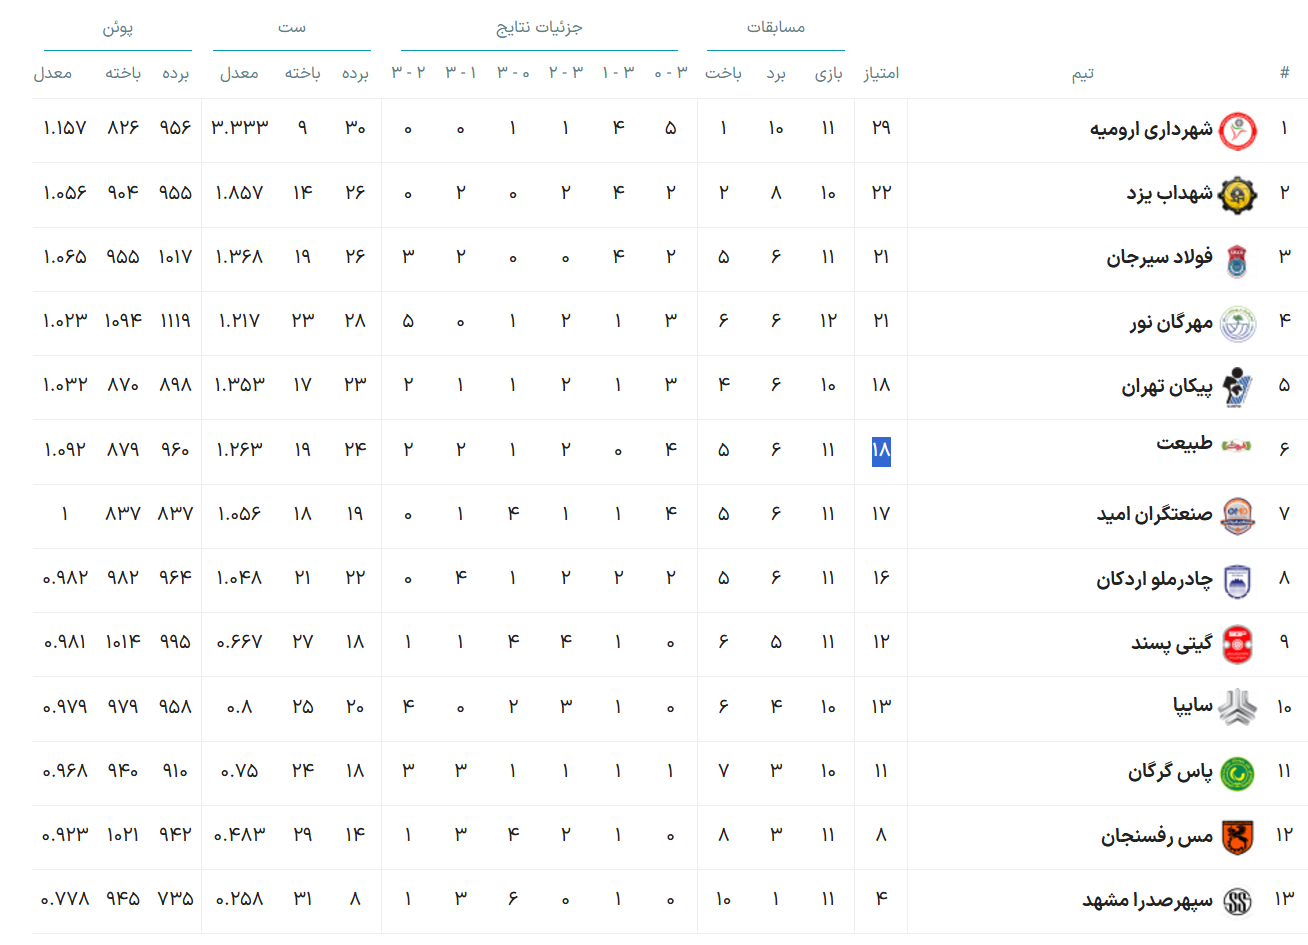Click the سپهرصدرا مشهد team logo
This screenshot has width=1308, height=945.
[x=1238, y=901]
